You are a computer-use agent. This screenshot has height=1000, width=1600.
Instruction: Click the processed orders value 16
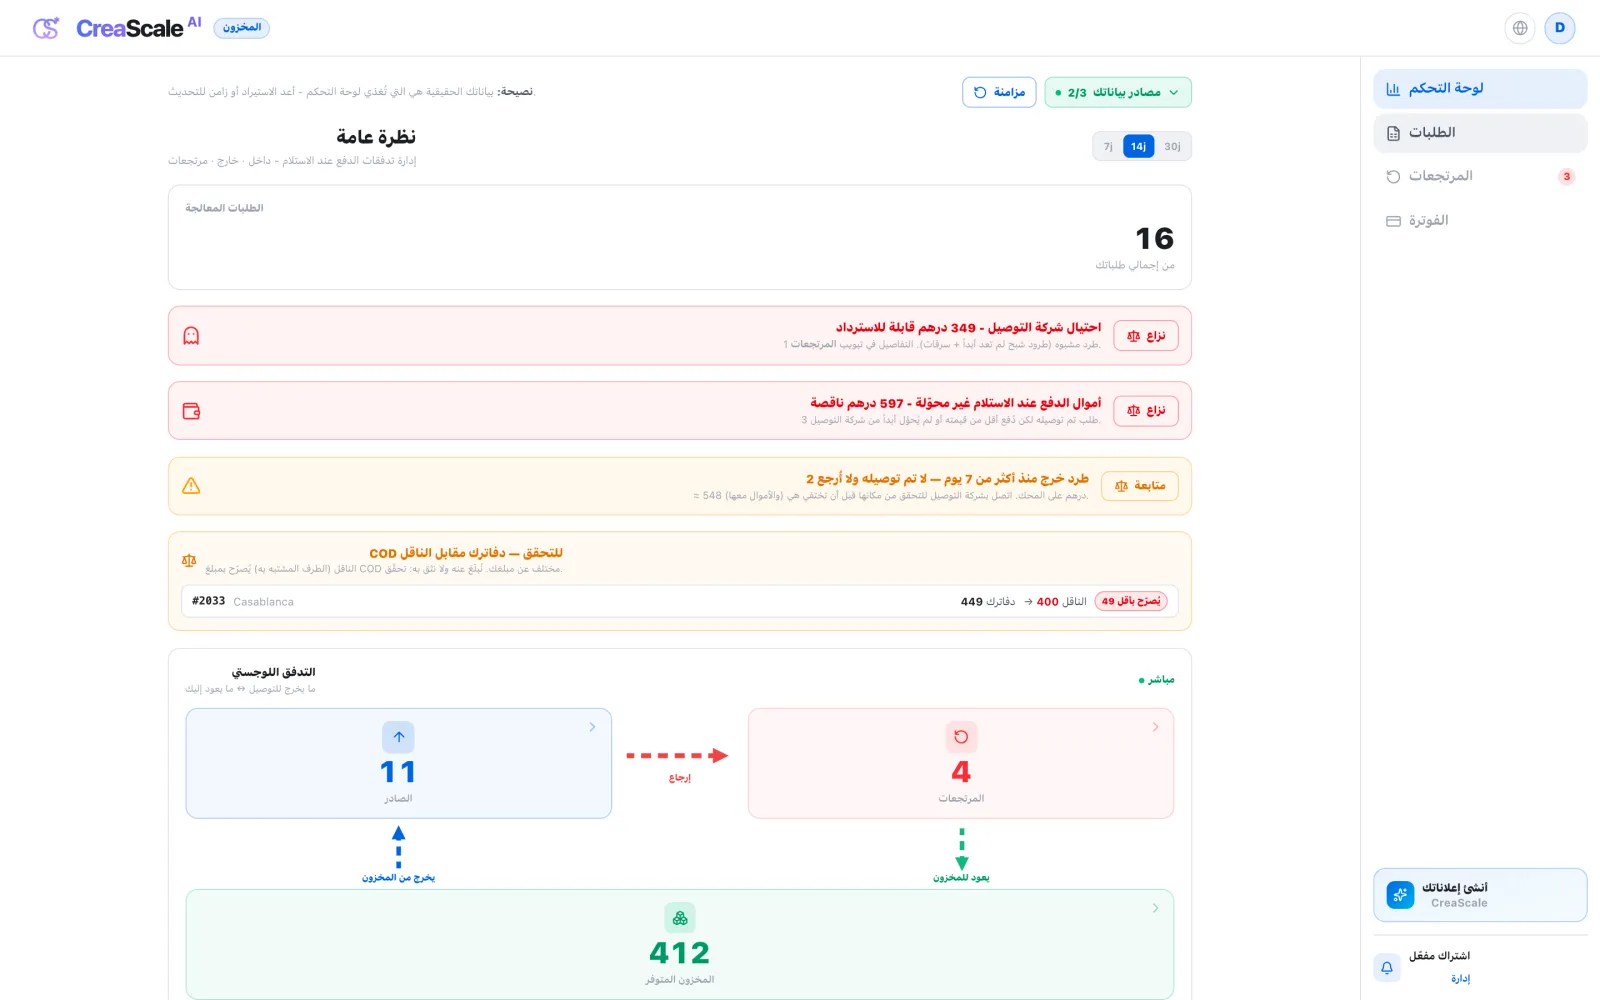[1154, 239]
